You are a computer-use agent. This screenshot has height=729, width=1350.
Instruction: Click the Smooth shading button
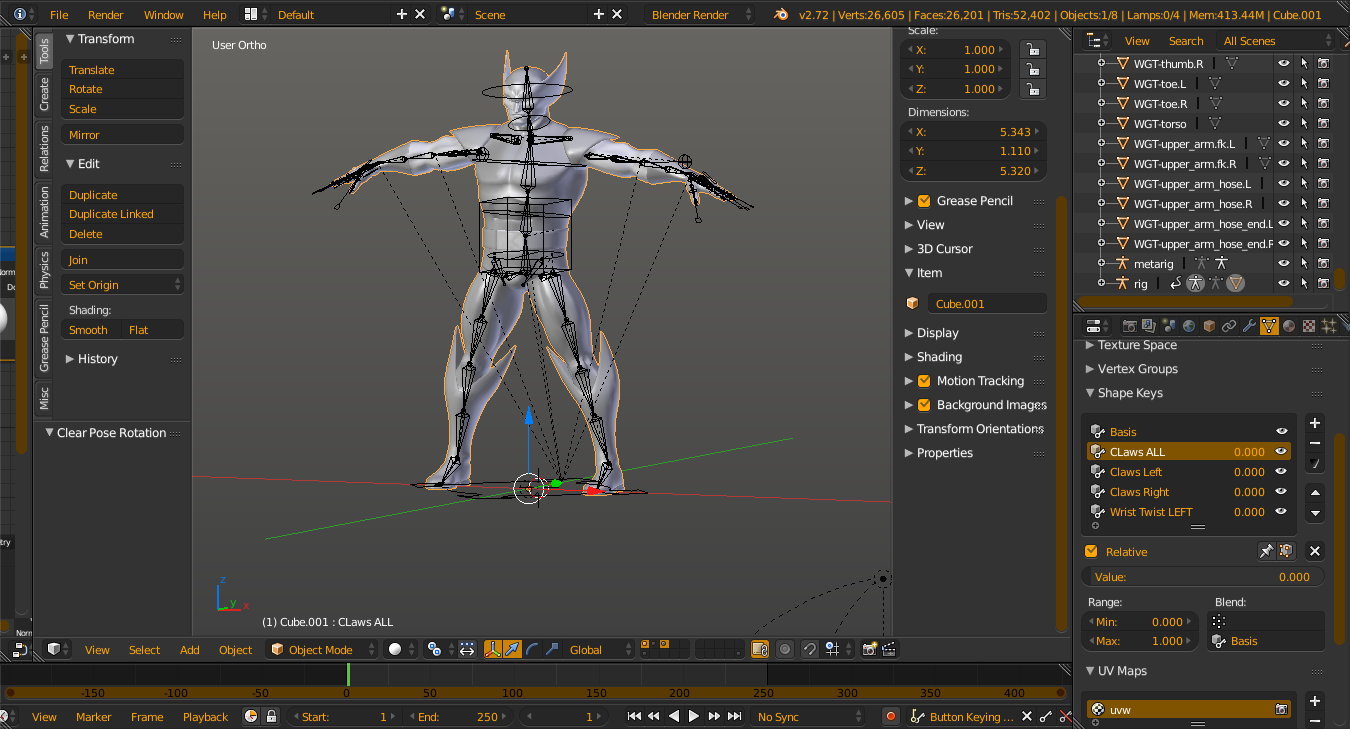pyautogui.click(x=91, y=330)
